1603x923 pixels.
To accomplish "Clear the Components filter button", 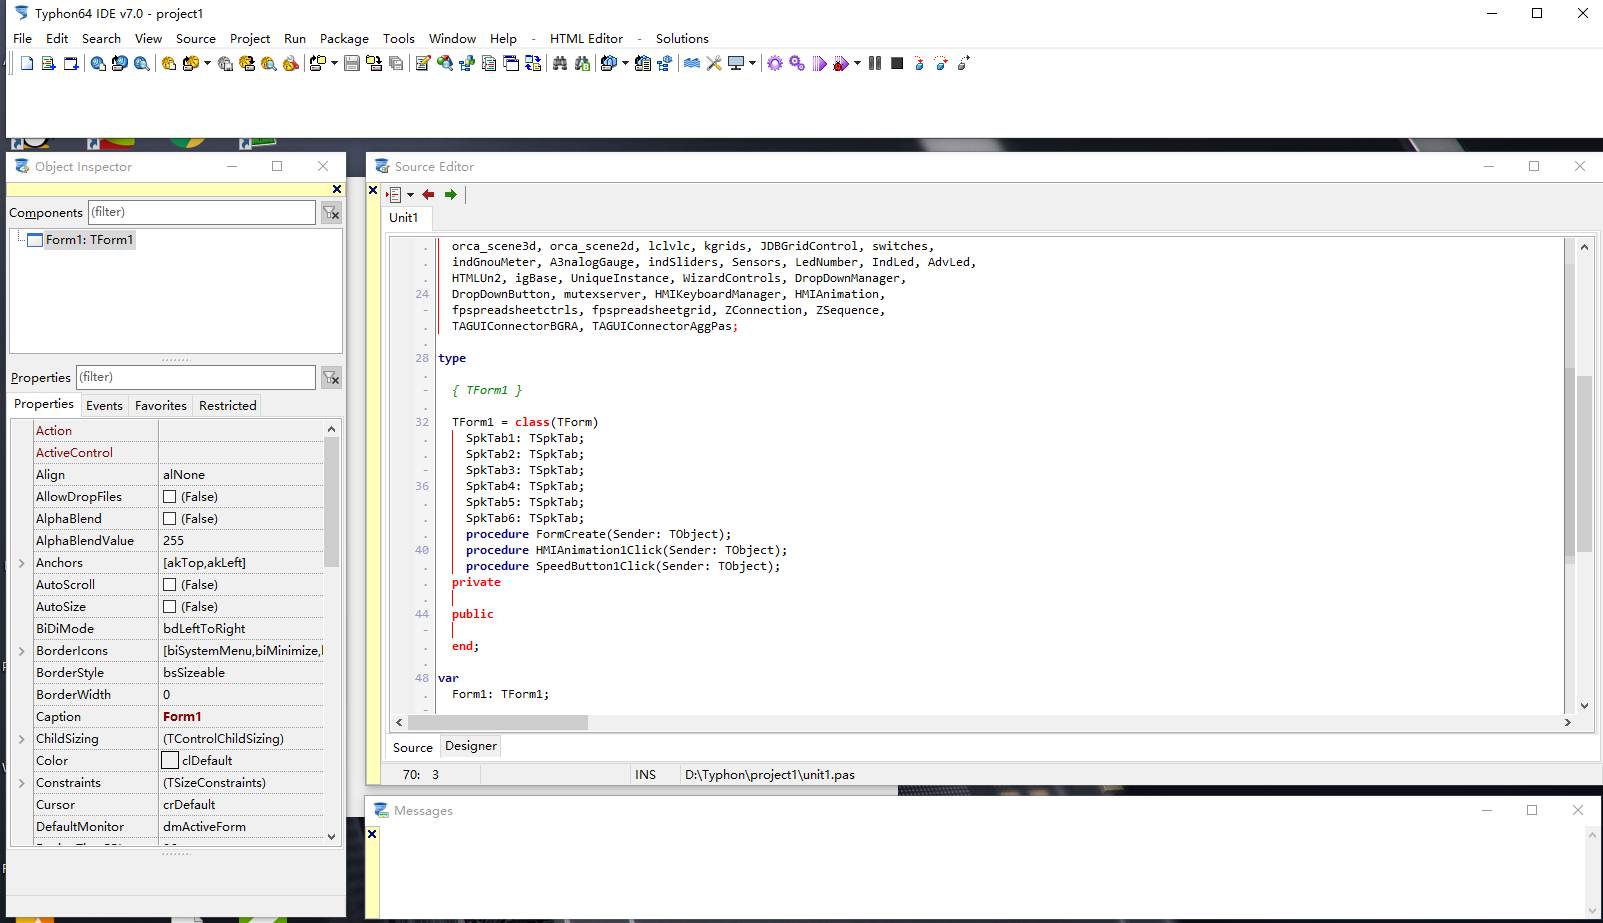I will [331, 213].
